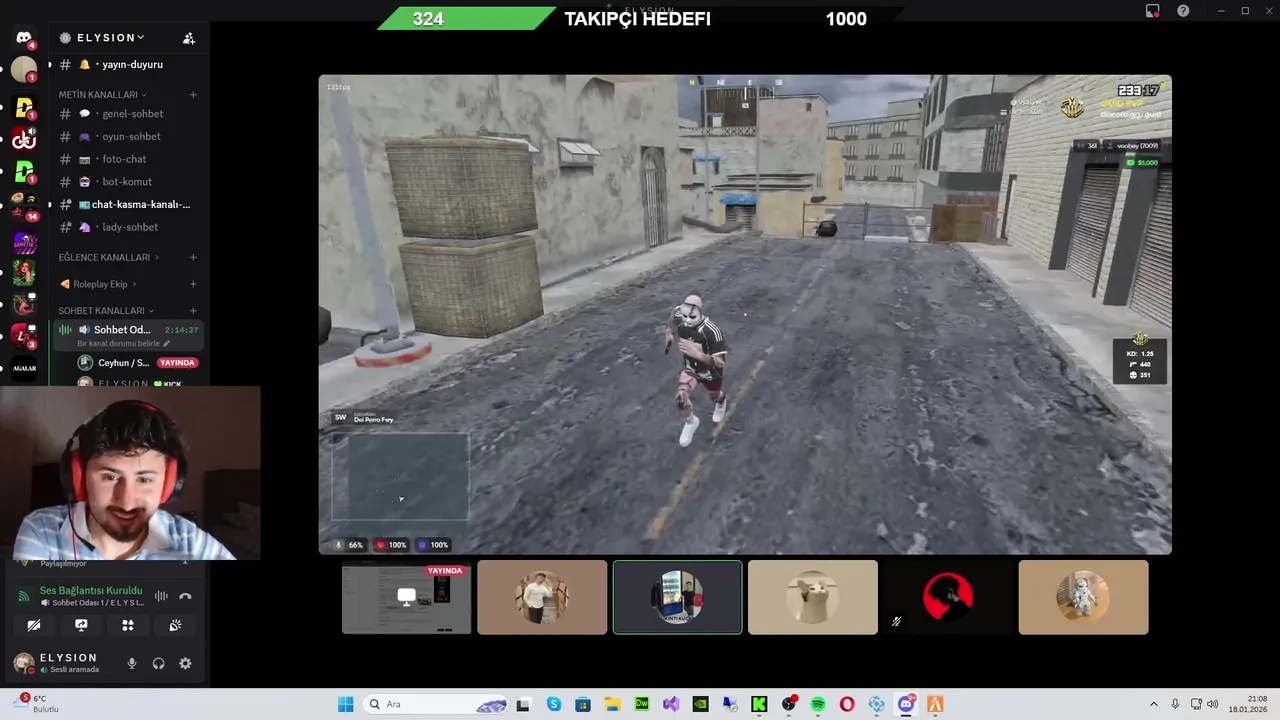Open the GAMETOK server icon
The image size is (1280, 720).
click(24, 241)
